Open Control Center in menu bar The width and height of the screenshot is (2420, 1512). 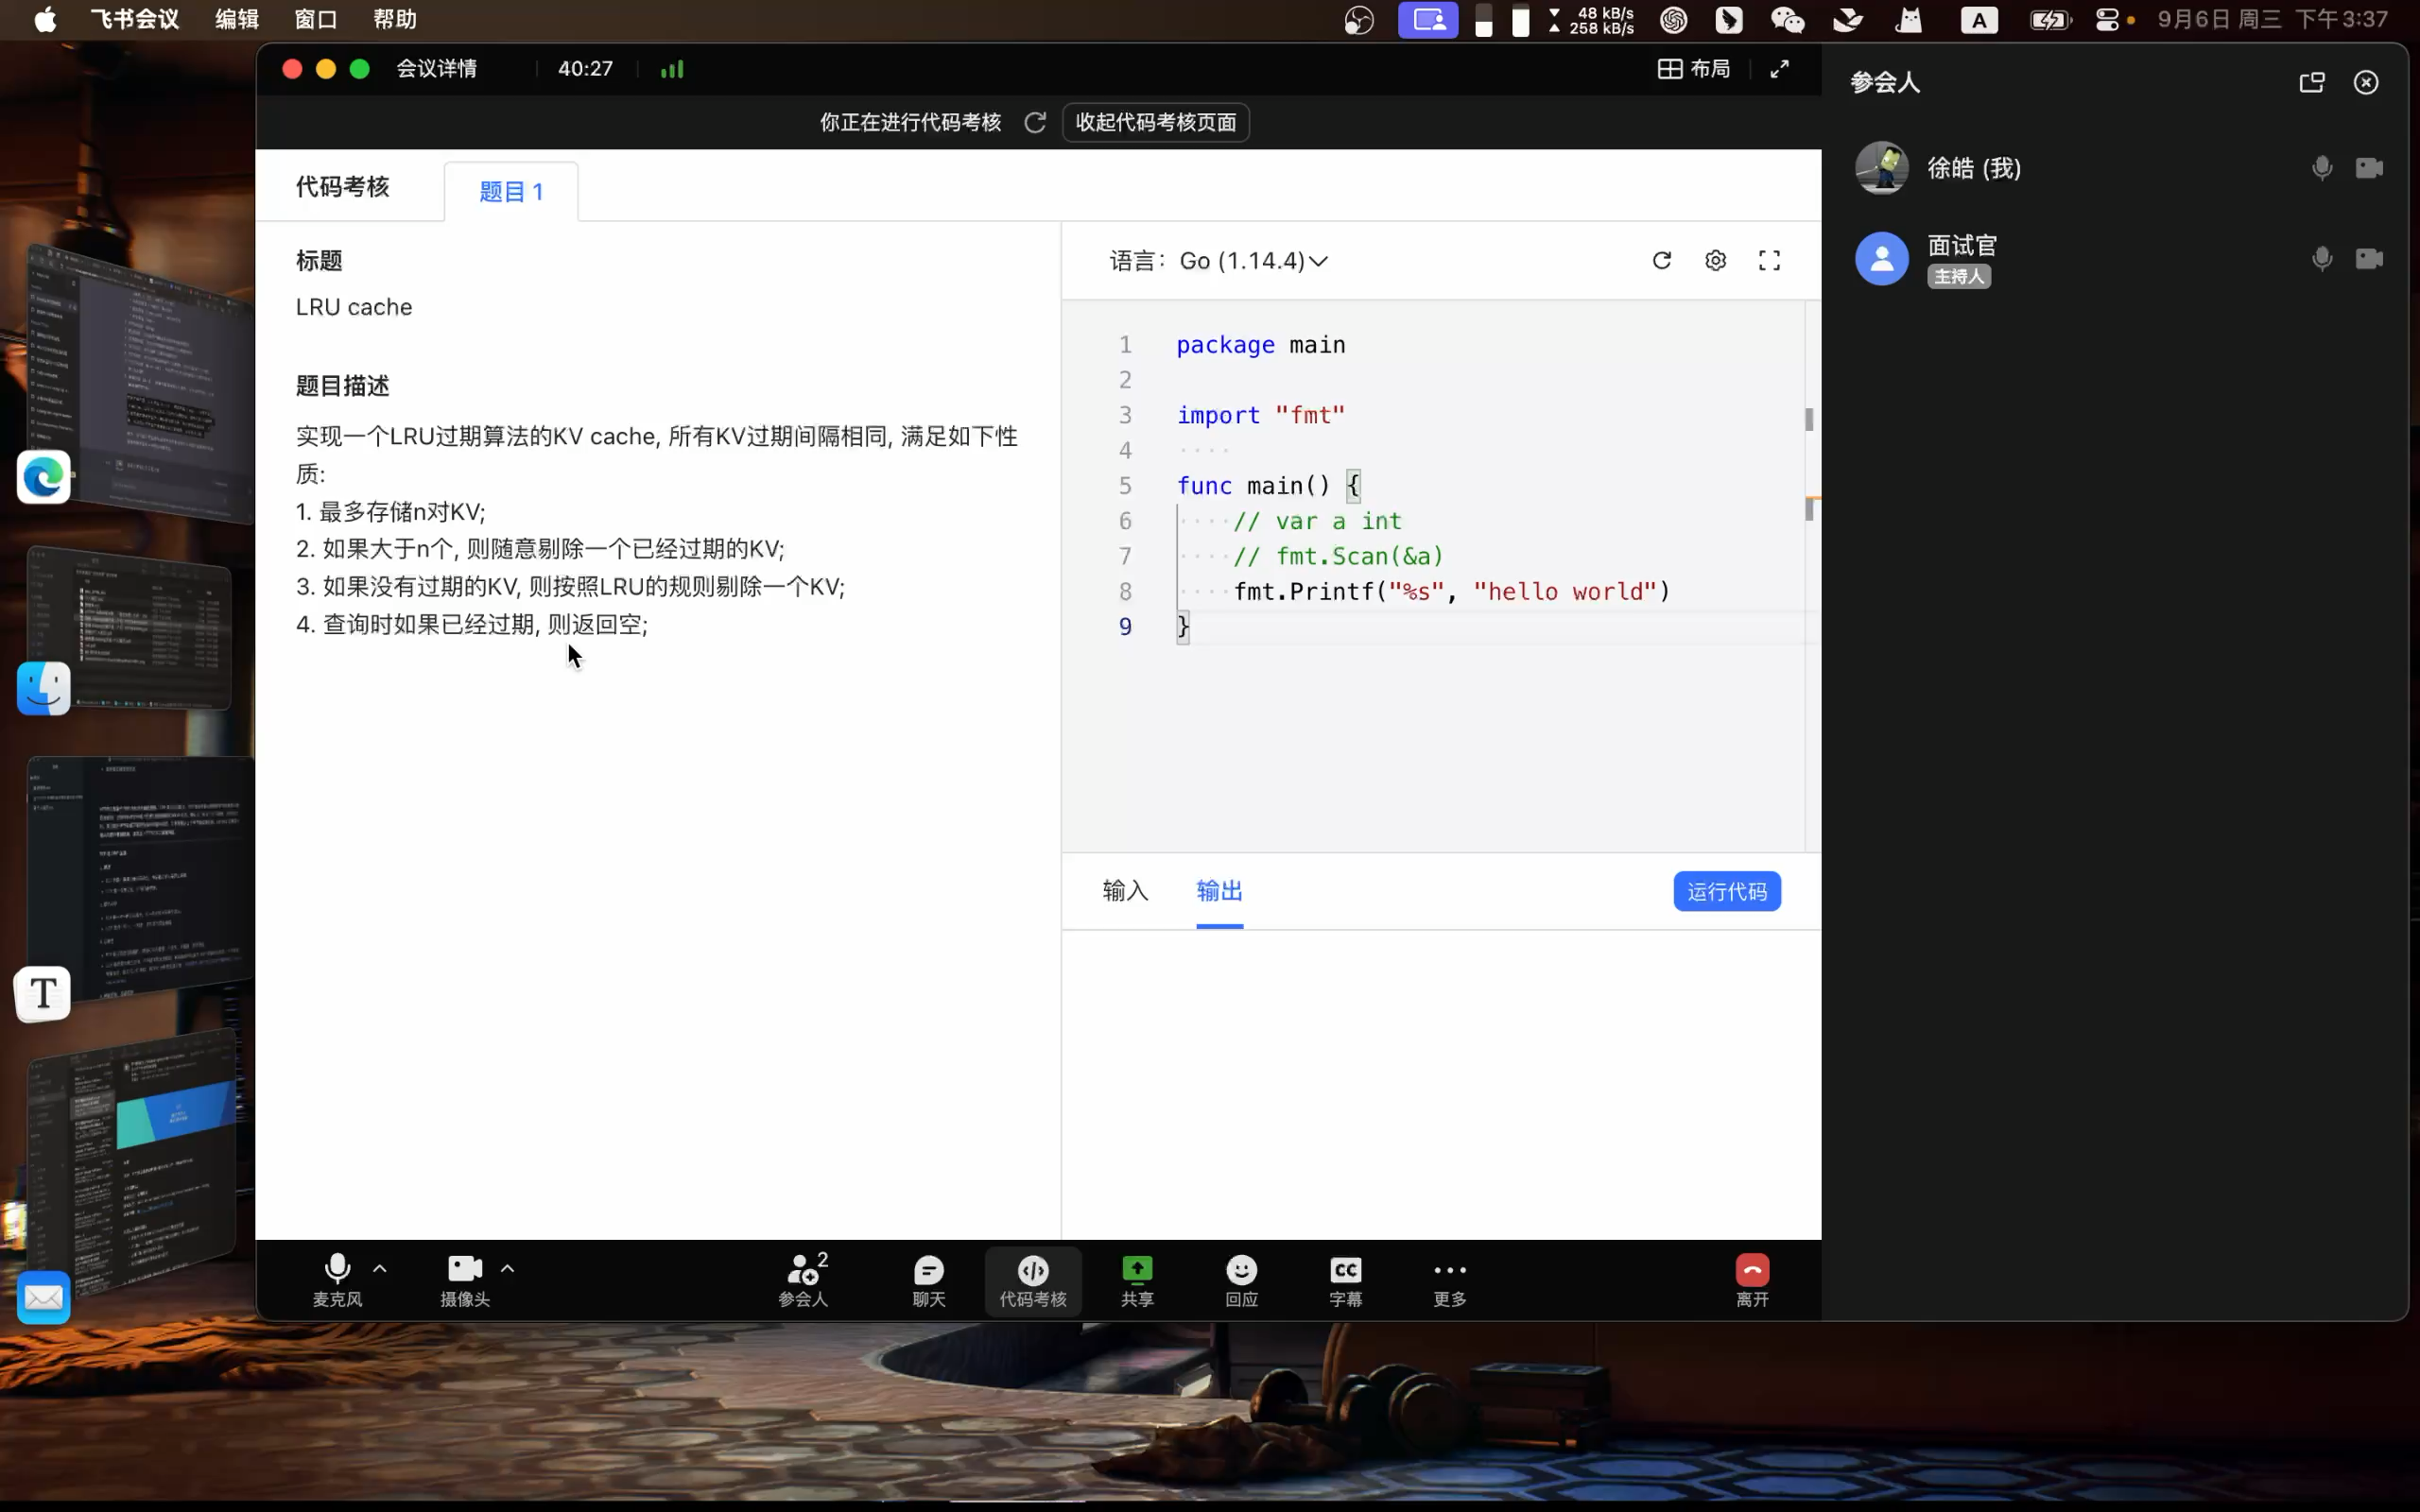tap(2107, 20)
